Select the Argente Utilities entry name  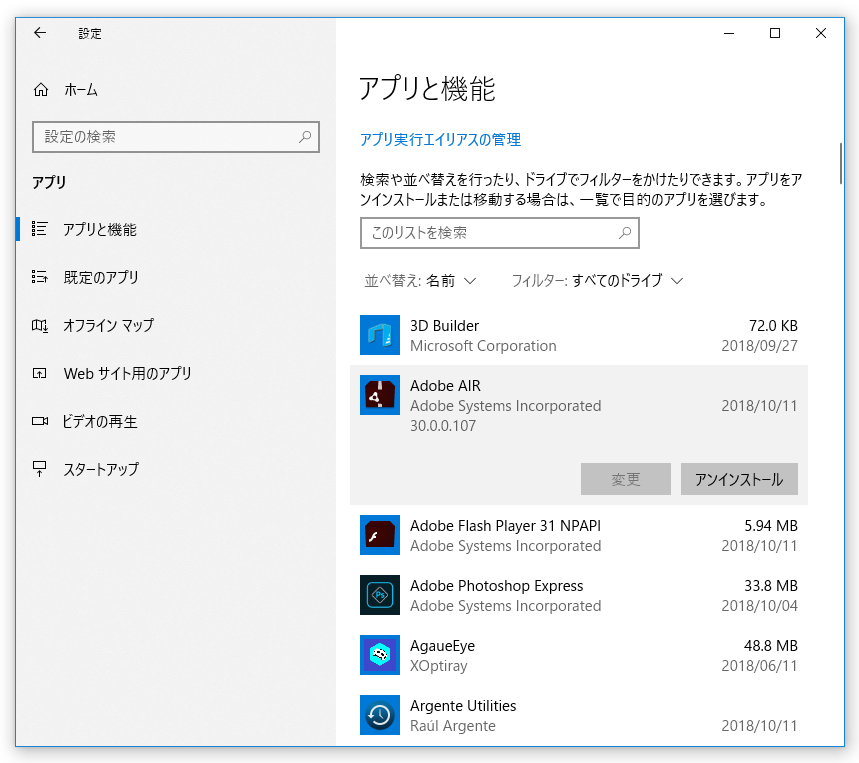(x=463, y=705)
